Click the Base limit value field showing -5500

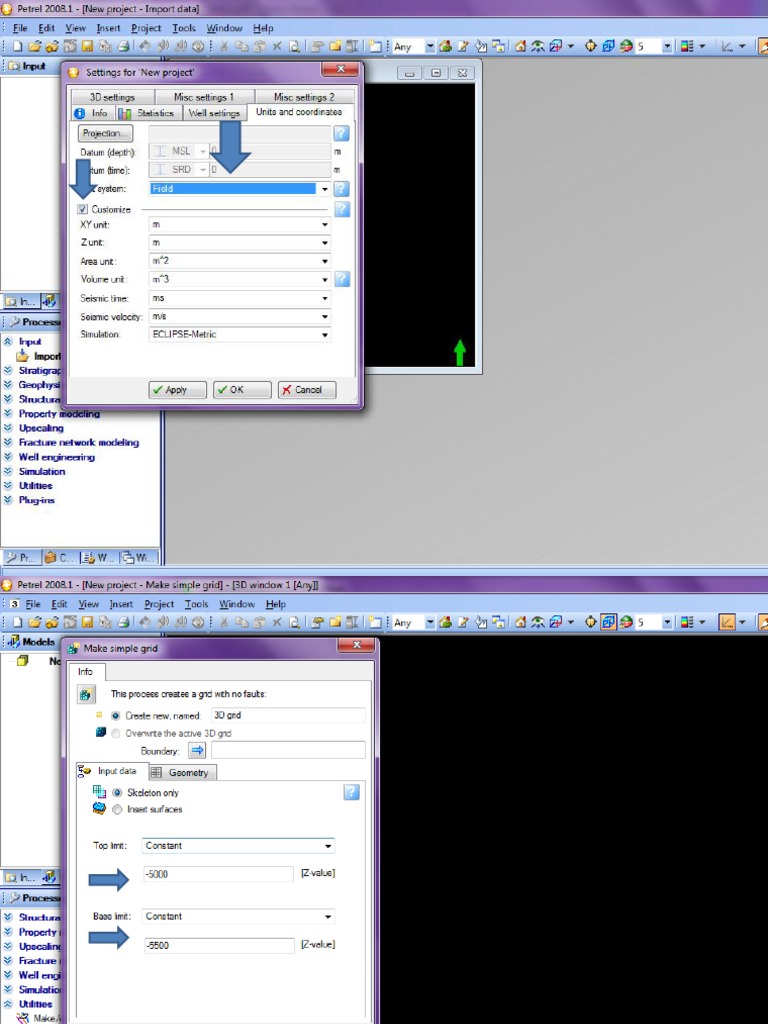pos(219,946)
